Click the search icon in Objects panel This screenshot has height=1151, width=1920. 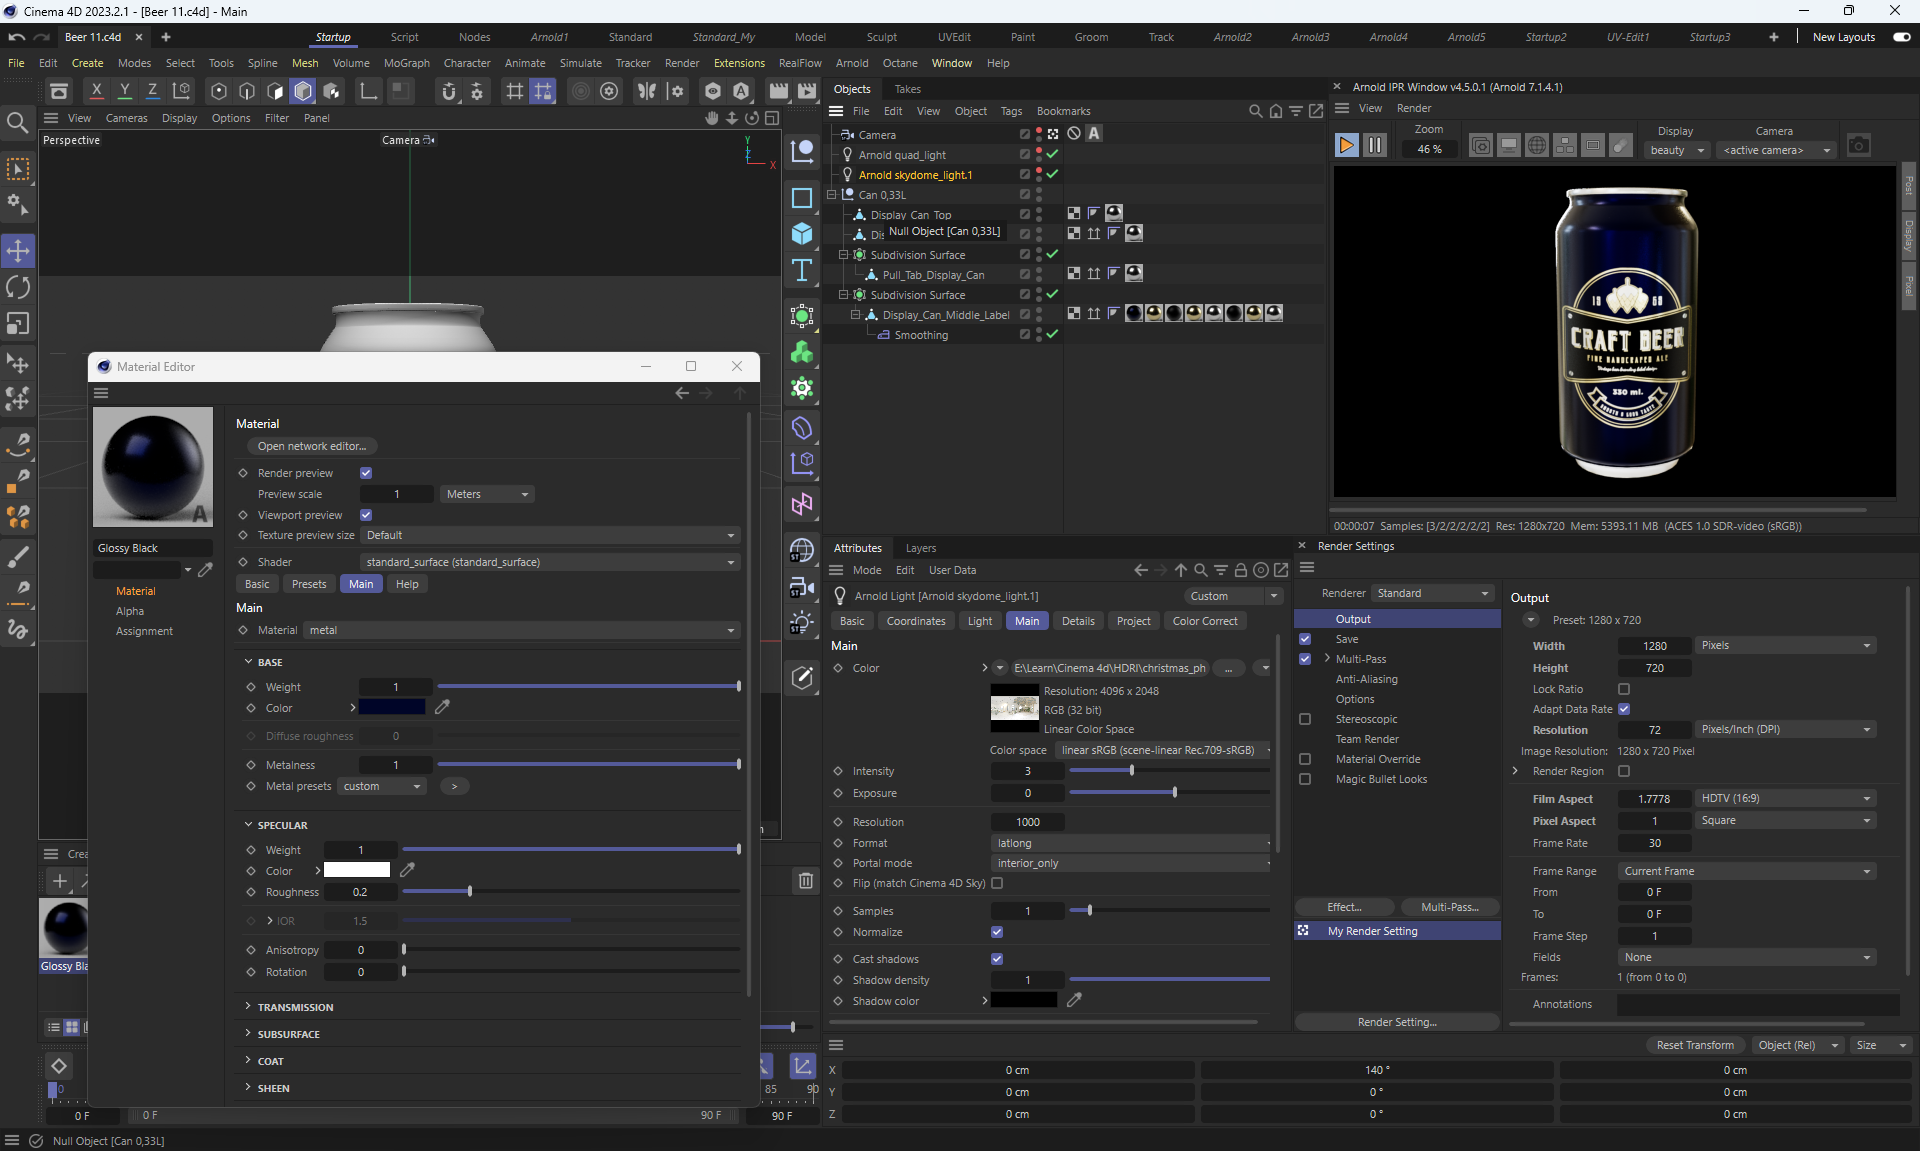pyautogui.click(x=1255, y=111)
